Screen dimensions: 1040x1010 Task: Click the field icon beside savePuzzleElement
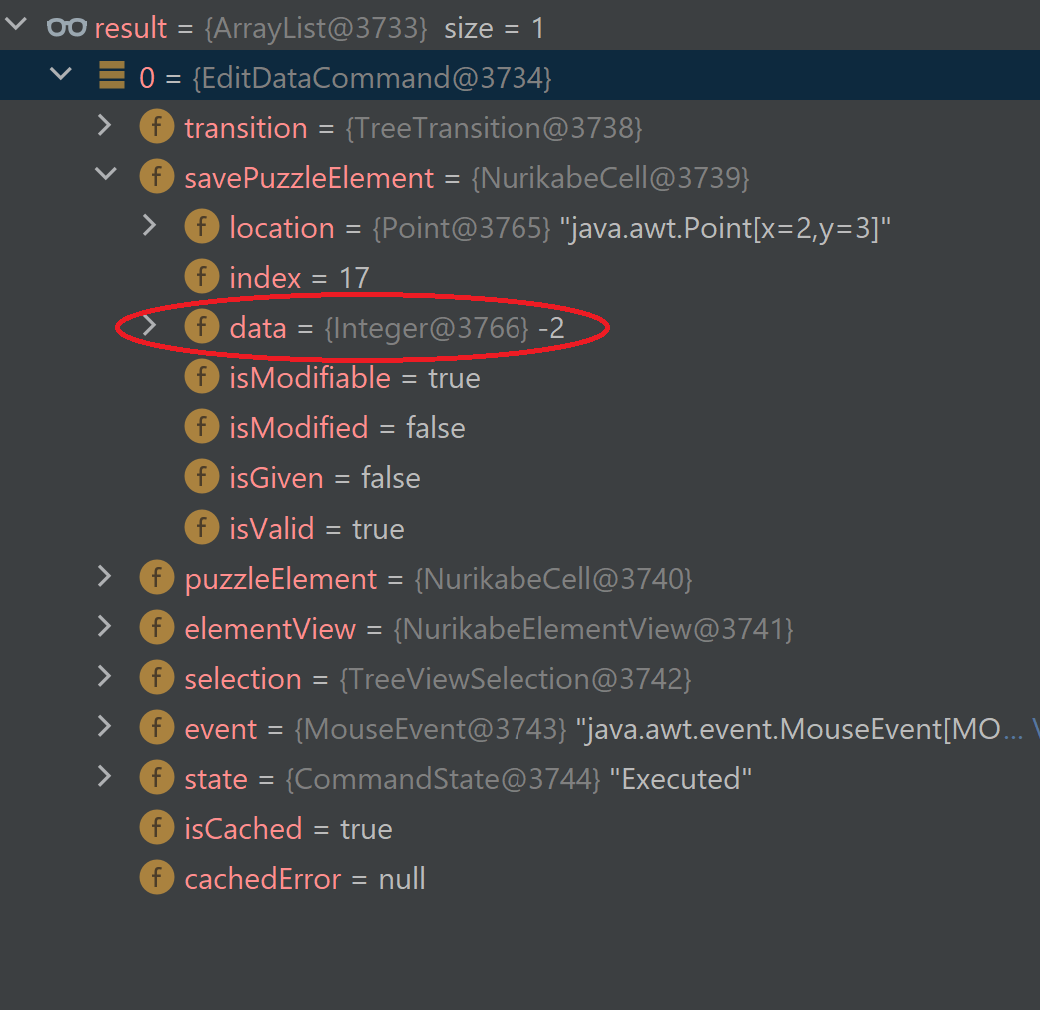coord(157,177)
